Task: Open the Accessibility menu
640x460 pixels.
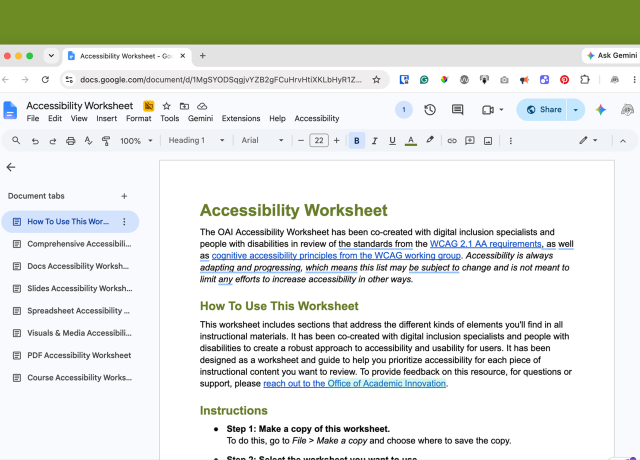Action: 317,118
